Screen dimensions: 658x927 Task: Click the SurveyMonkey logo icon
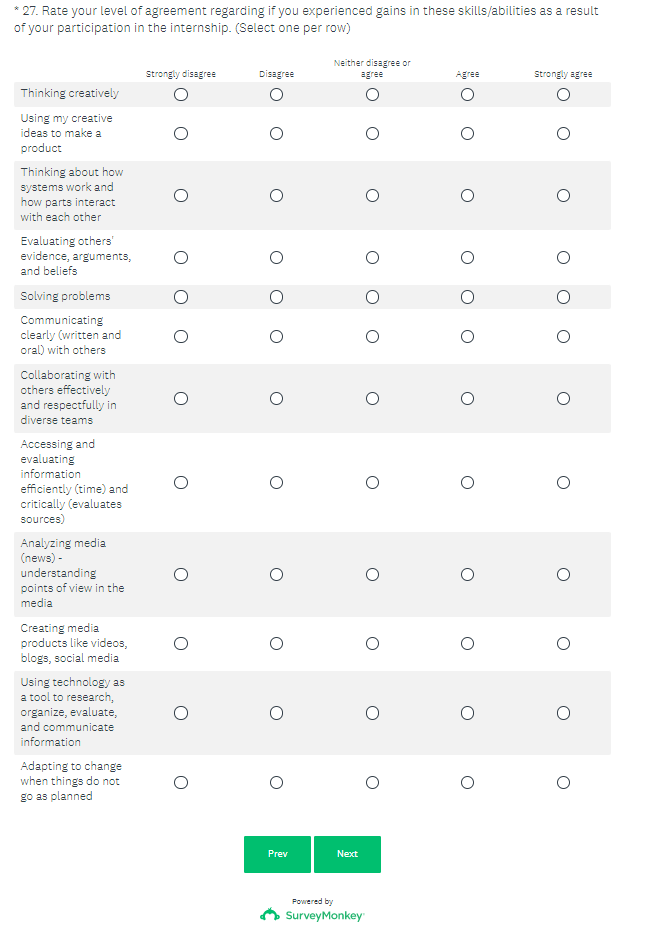(x=270, y=914)
